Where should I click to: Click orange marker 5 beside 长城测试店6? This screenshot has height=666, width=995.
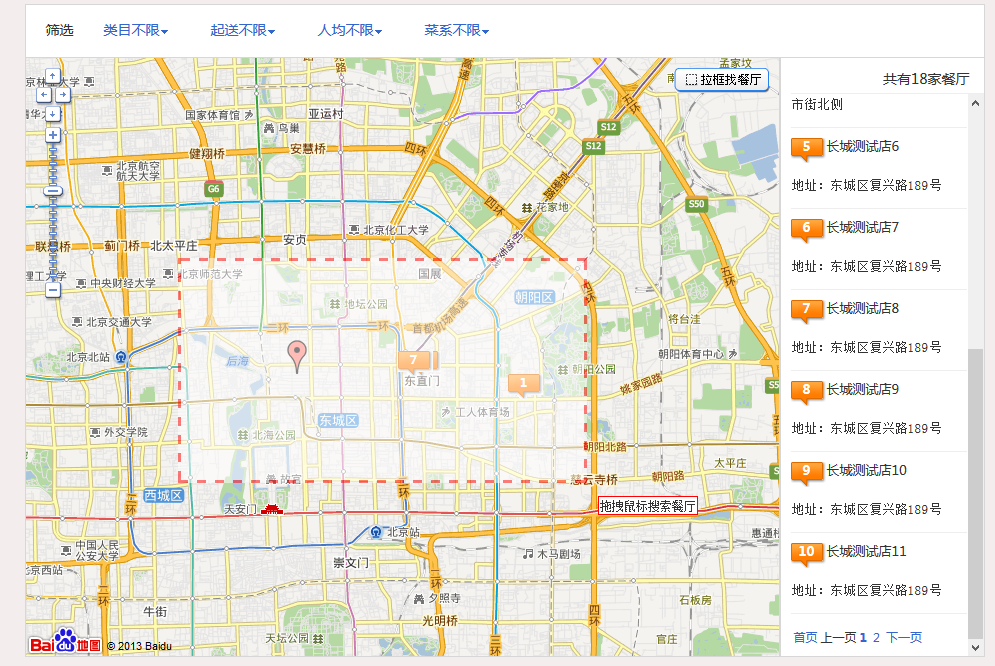pyautogui.click(x=807, y=148)
